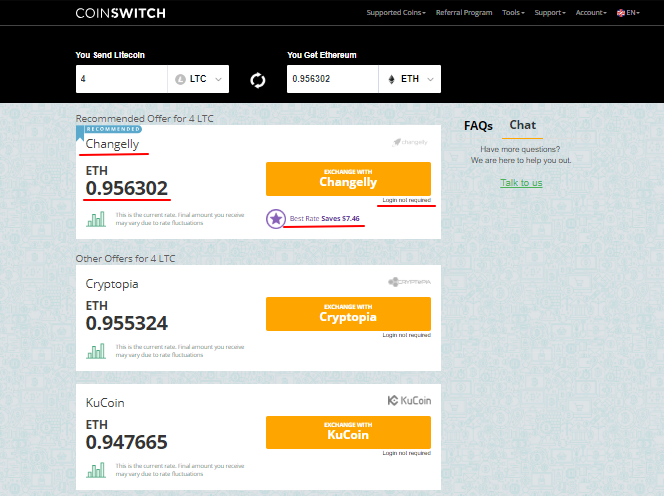Screen dimensions: 664x496
Task: Click the receive amount field showing 0.956302
Action: tap(332, 79)
